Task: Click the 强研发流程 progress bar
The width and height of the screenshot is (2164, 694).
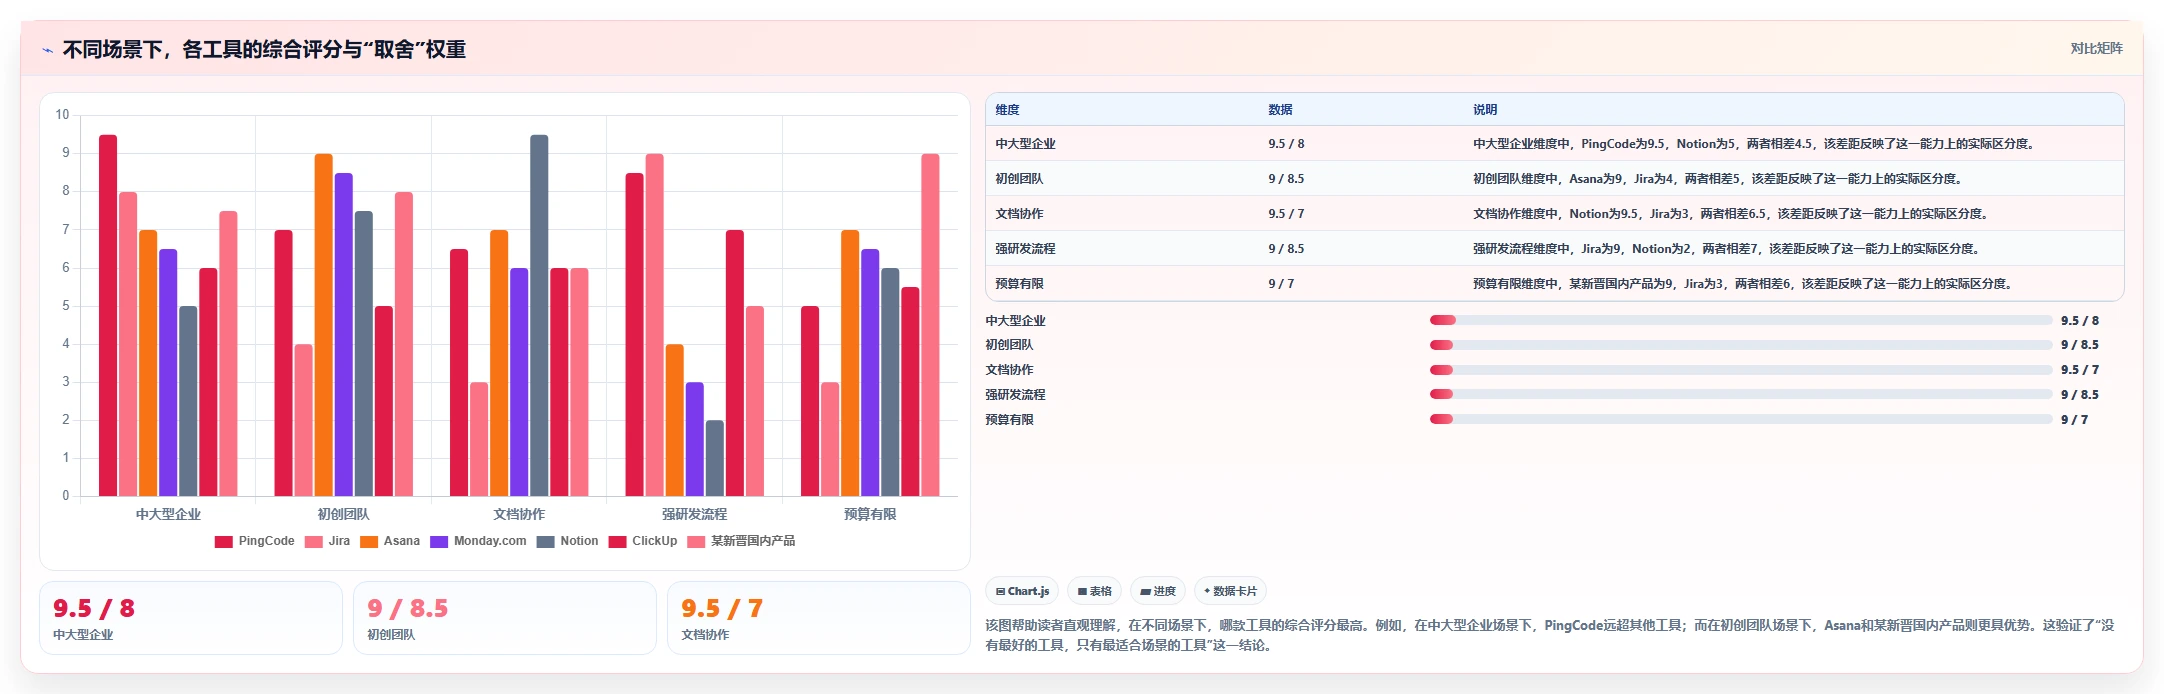Action: pos(1741,394)
